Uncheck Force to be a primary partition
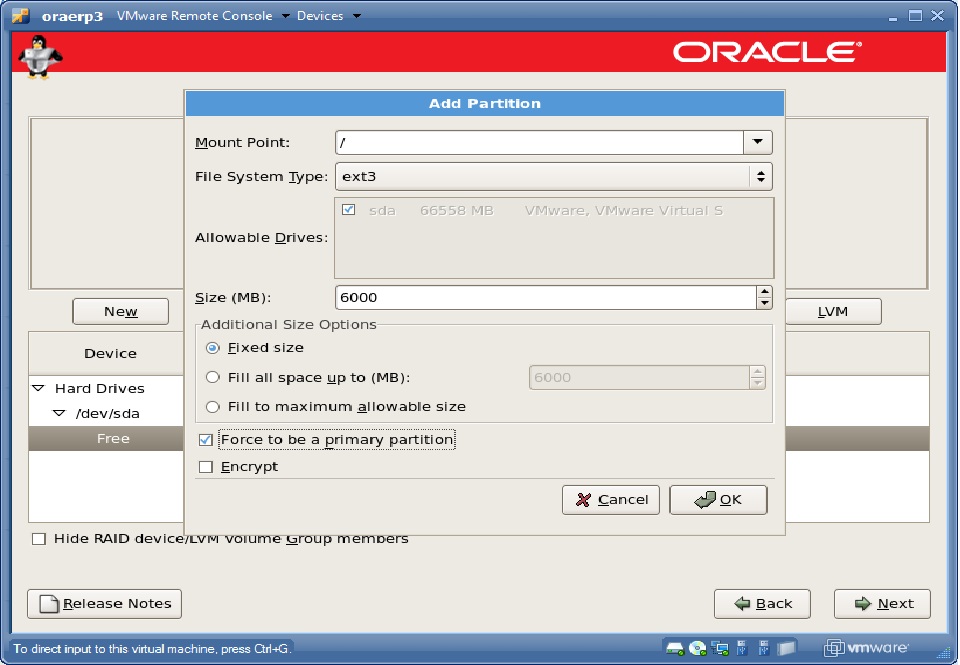Screen dimensions: 960x665 (206, 440)
